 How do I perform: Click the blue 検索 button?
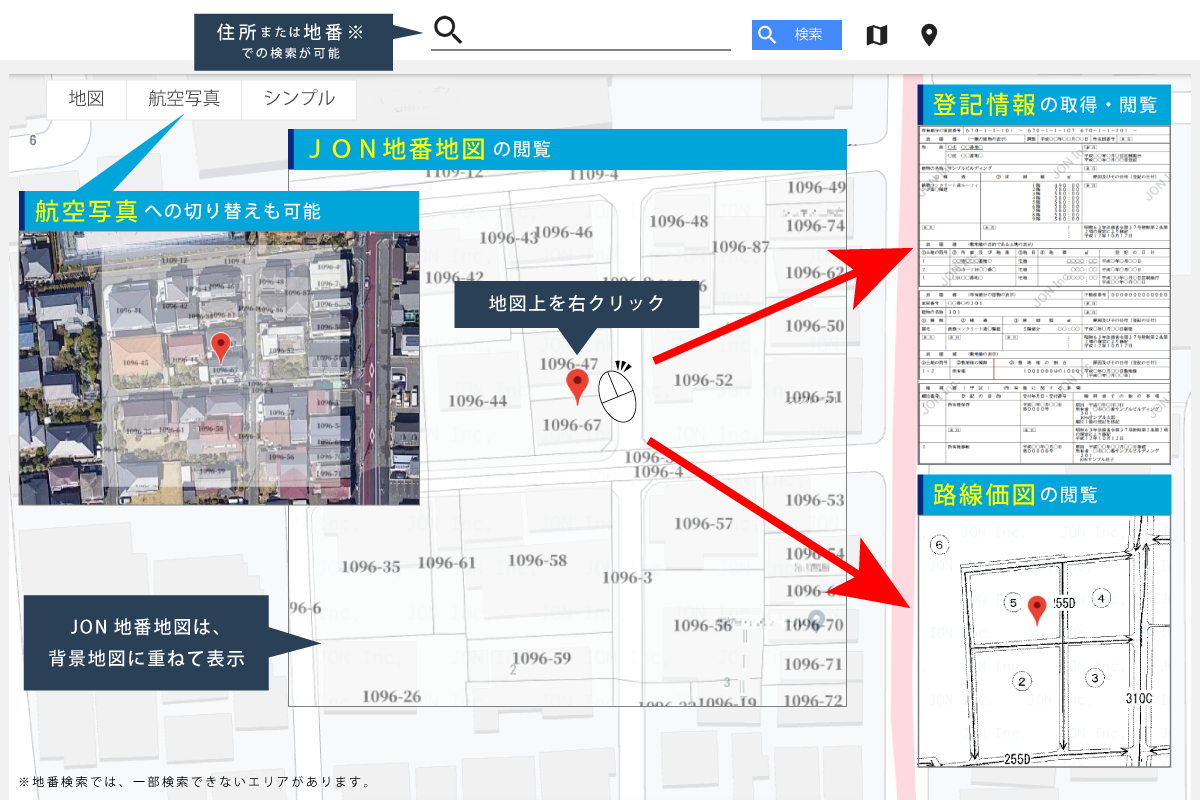797,35
